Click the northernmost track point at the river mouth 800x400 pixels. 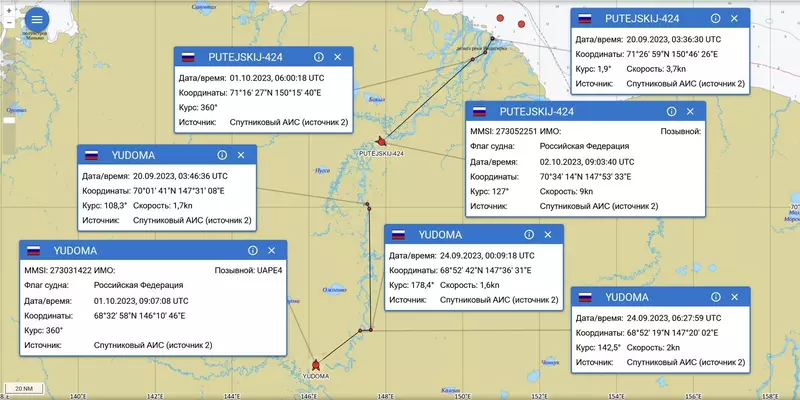492,38
